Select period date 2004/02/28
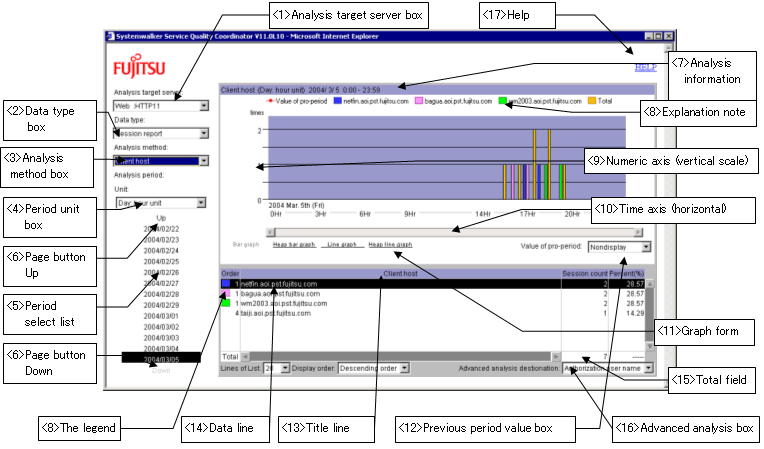Viewport: 764px width, 449px height. click(161, 294)
